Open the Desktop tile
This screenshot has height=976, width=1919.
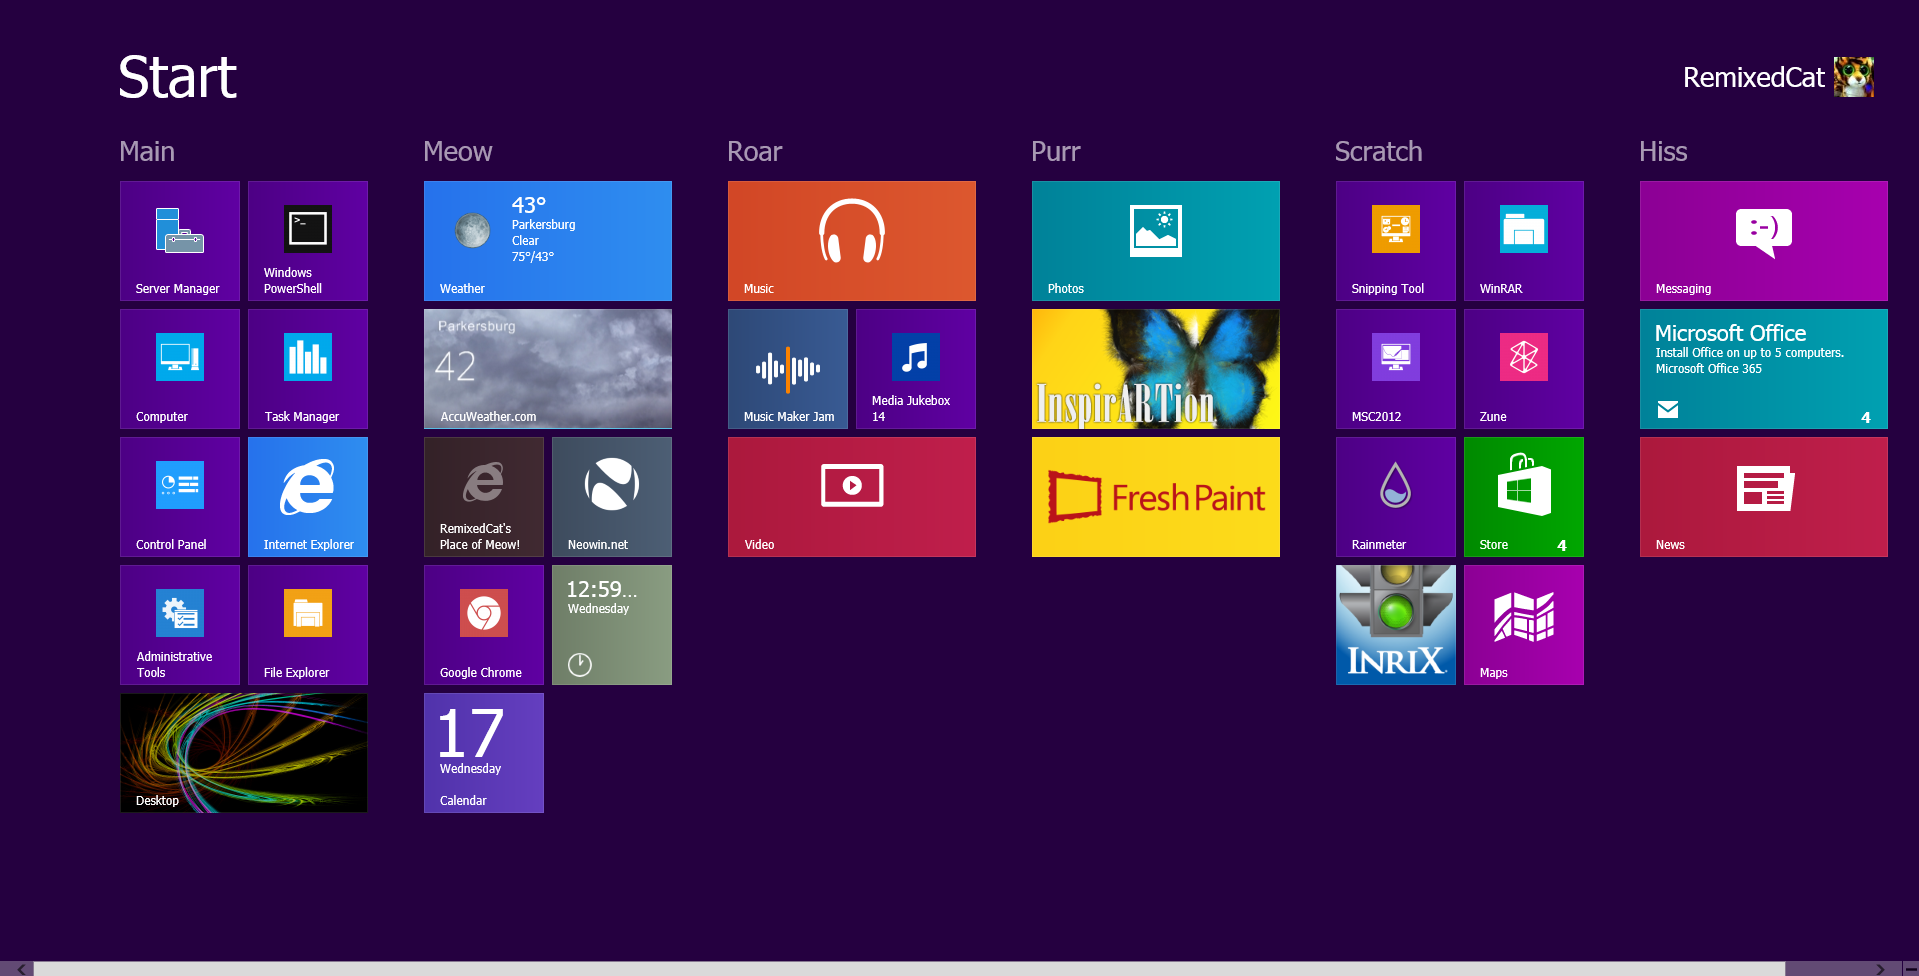[243, 753]
